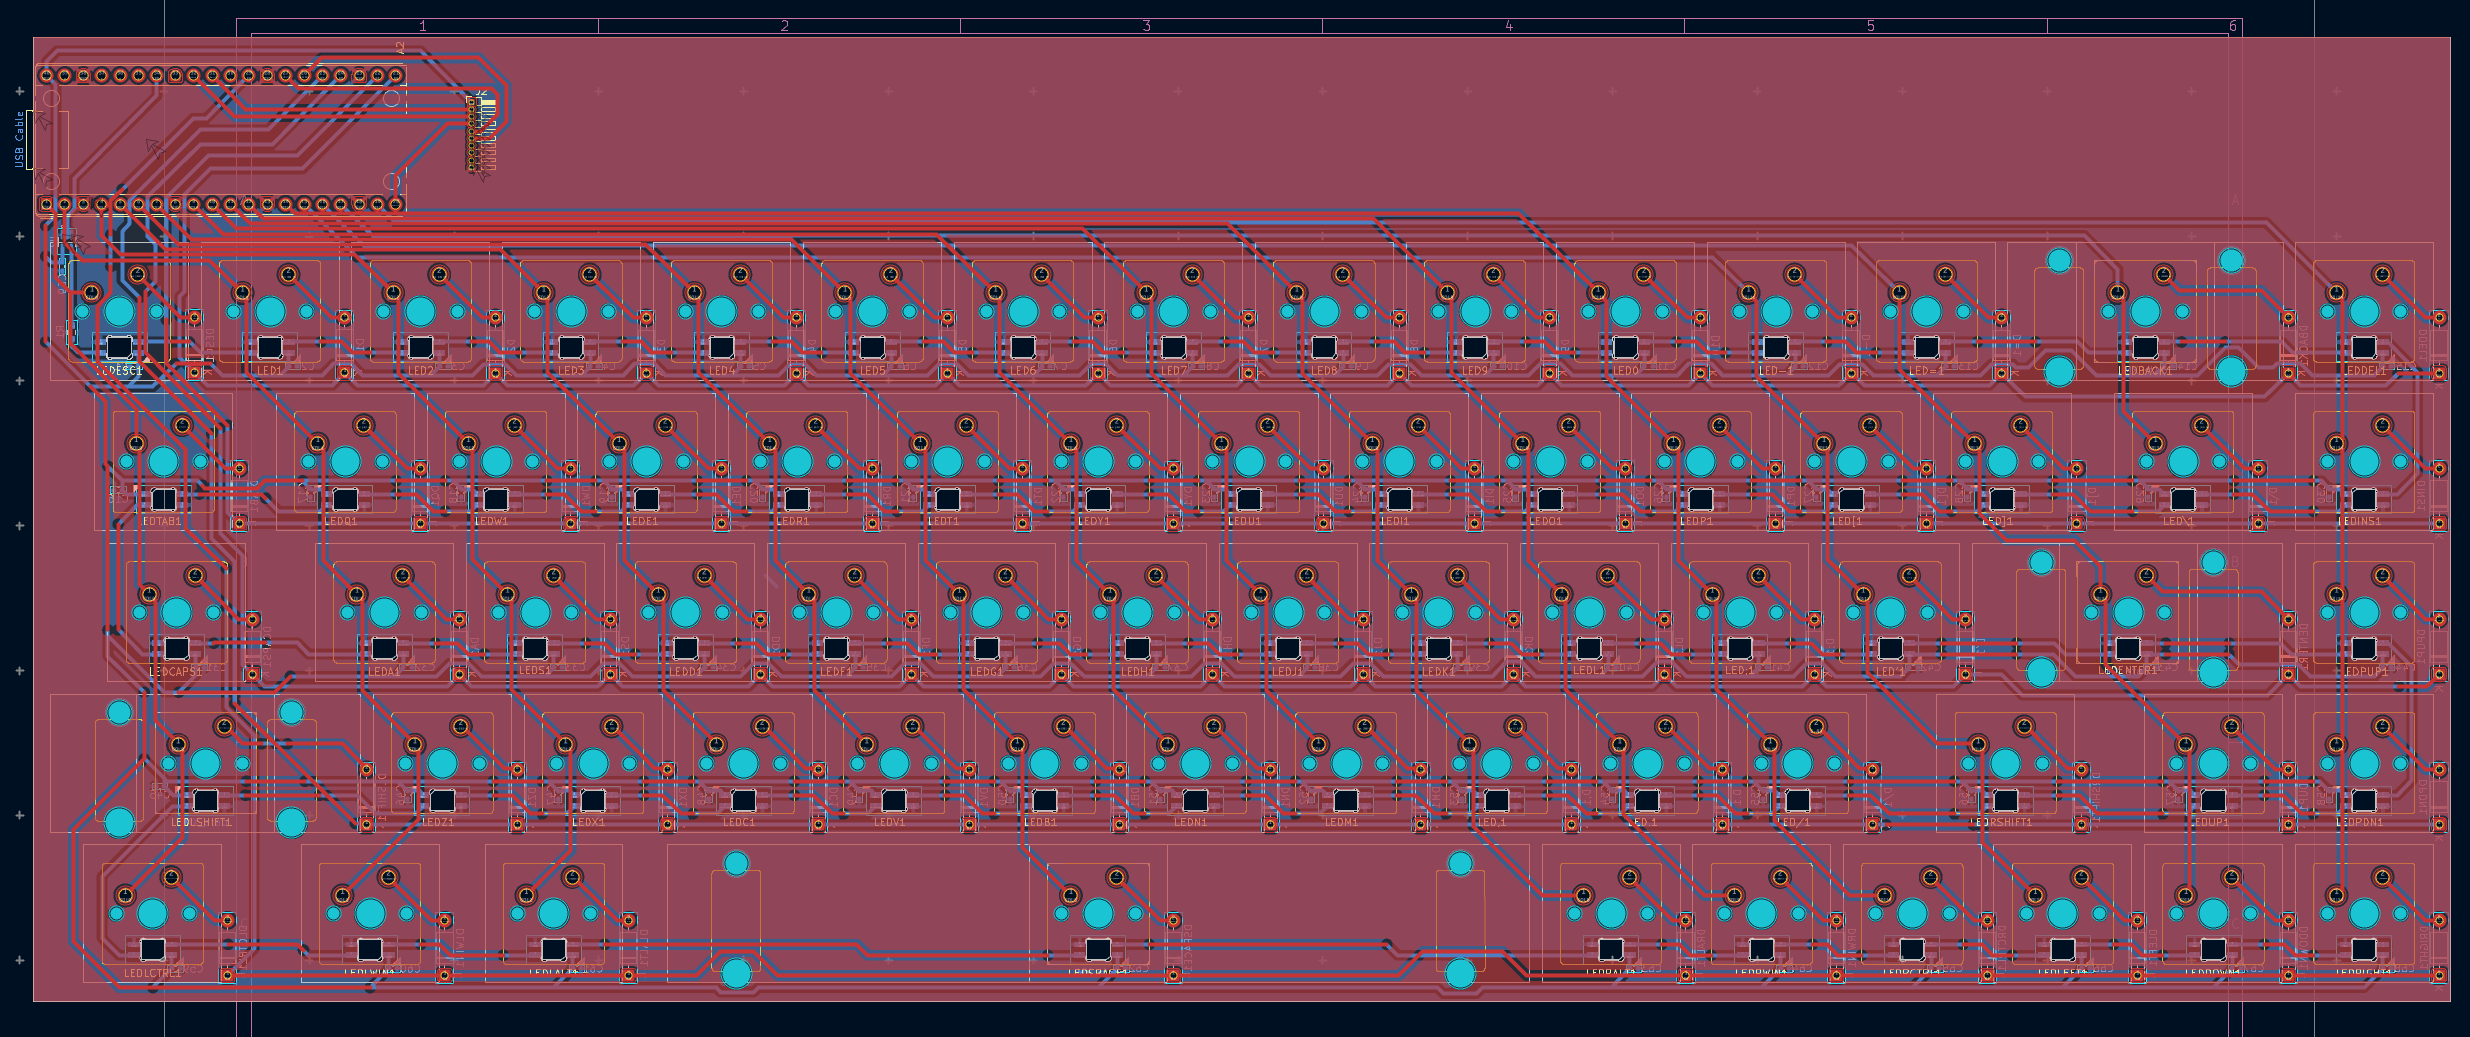Select the LED5 label
The image size is (2470, 1037).
coord(873,370)
